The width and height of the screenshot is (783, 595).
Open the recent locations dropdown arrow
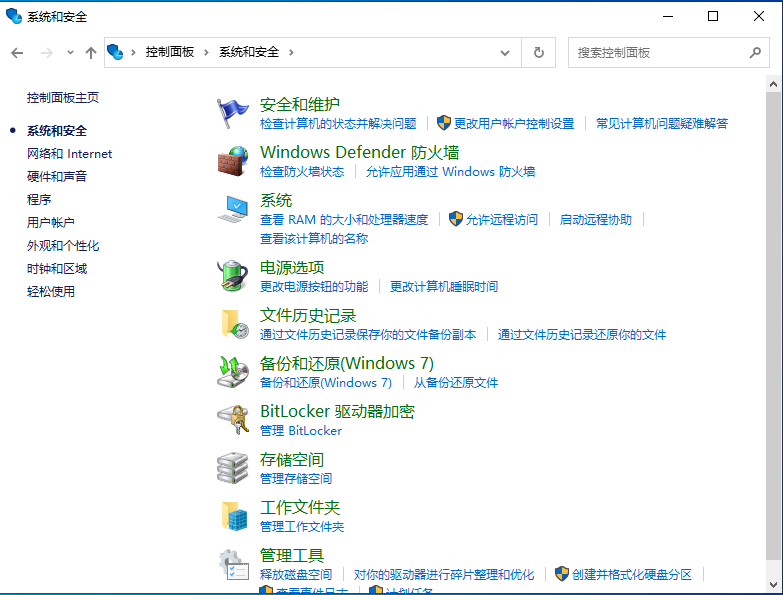point(70,52)
